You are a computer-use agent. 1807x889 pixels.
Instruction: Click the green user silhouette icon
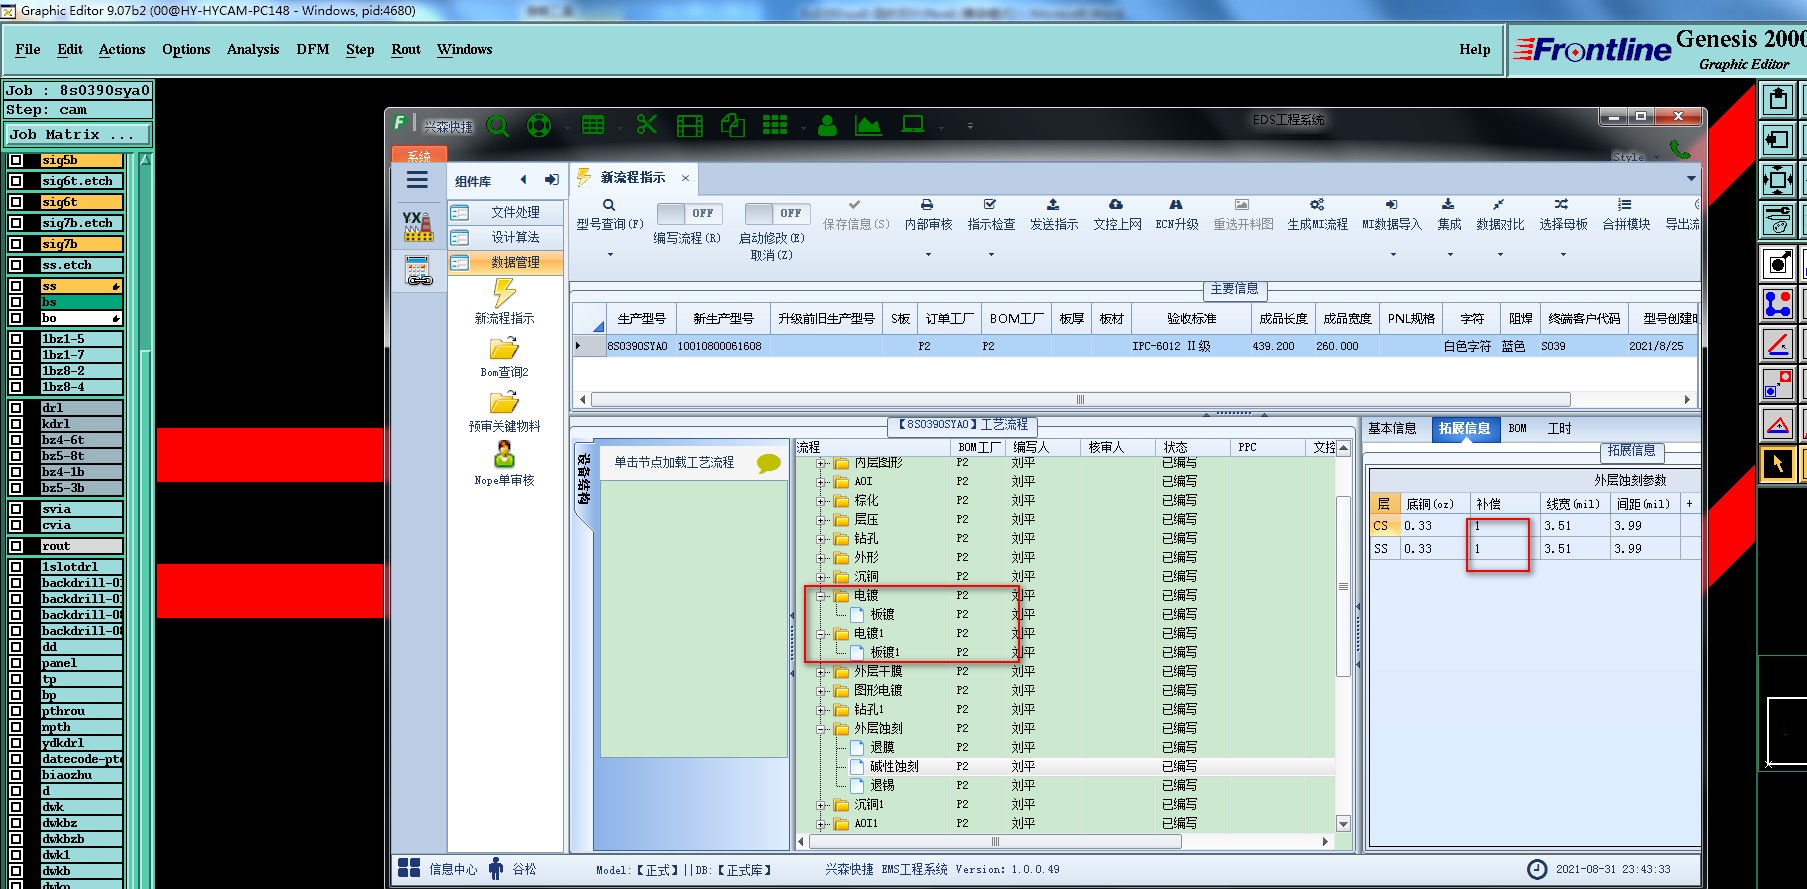[827, 125]
